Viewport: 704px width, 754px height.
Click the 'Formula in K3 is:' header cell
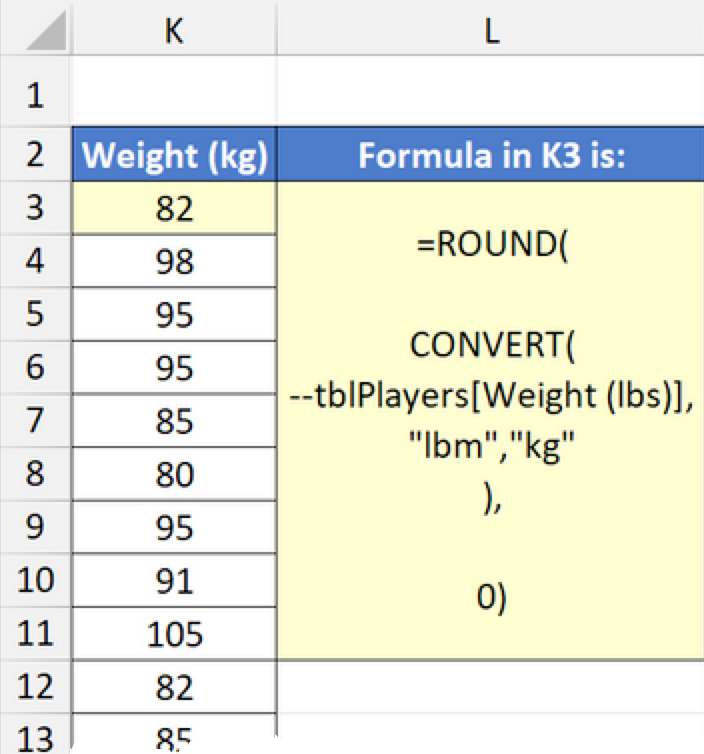[490, 155]
